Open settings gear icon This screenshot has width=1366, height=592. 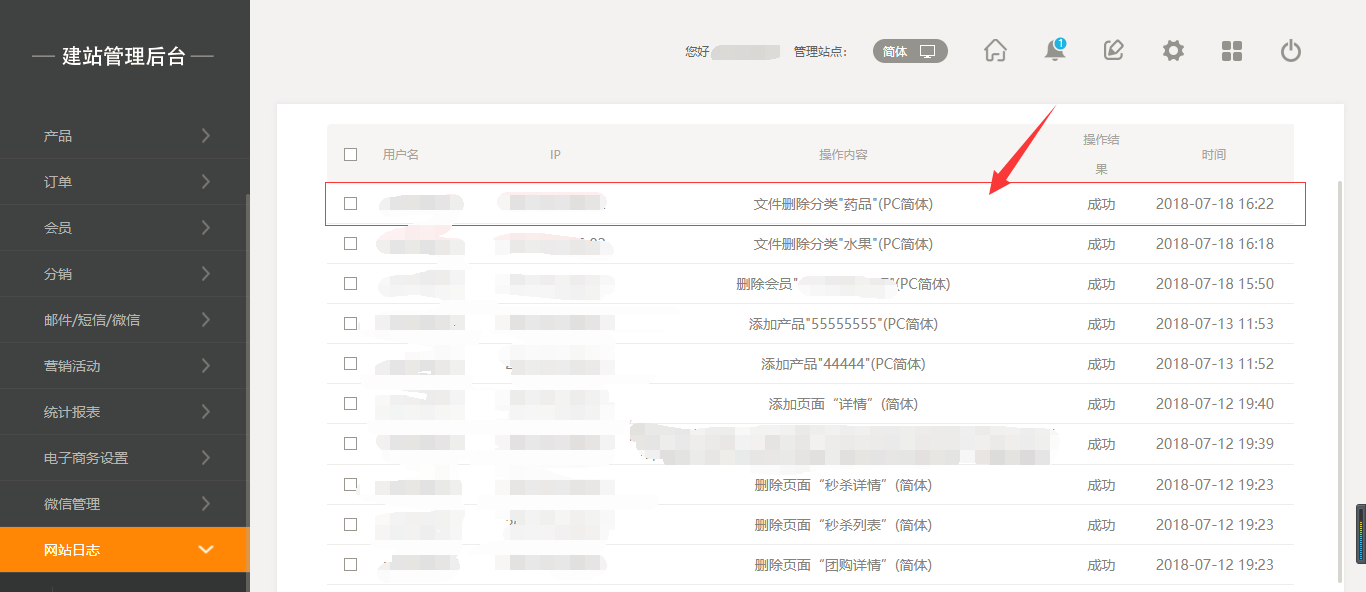[x=1173, y=51]
